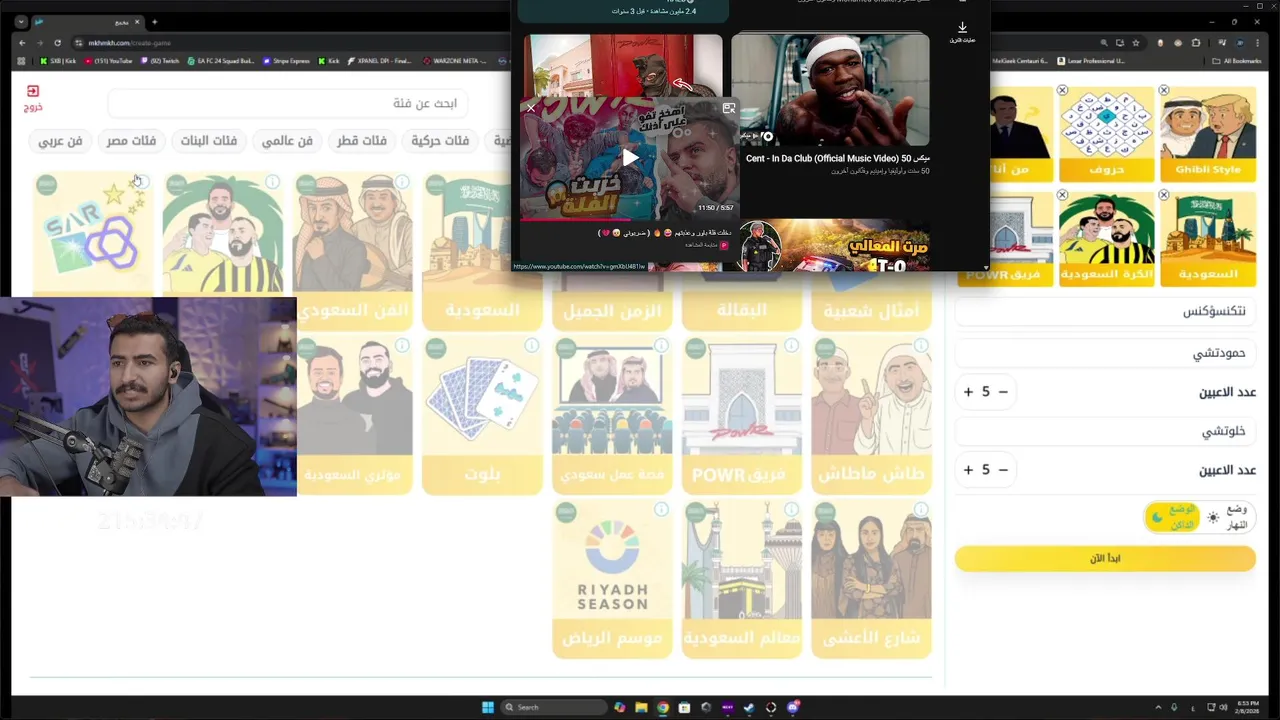Select the فئات قطر category chip
1280x720 pixels.
point(361,141)
